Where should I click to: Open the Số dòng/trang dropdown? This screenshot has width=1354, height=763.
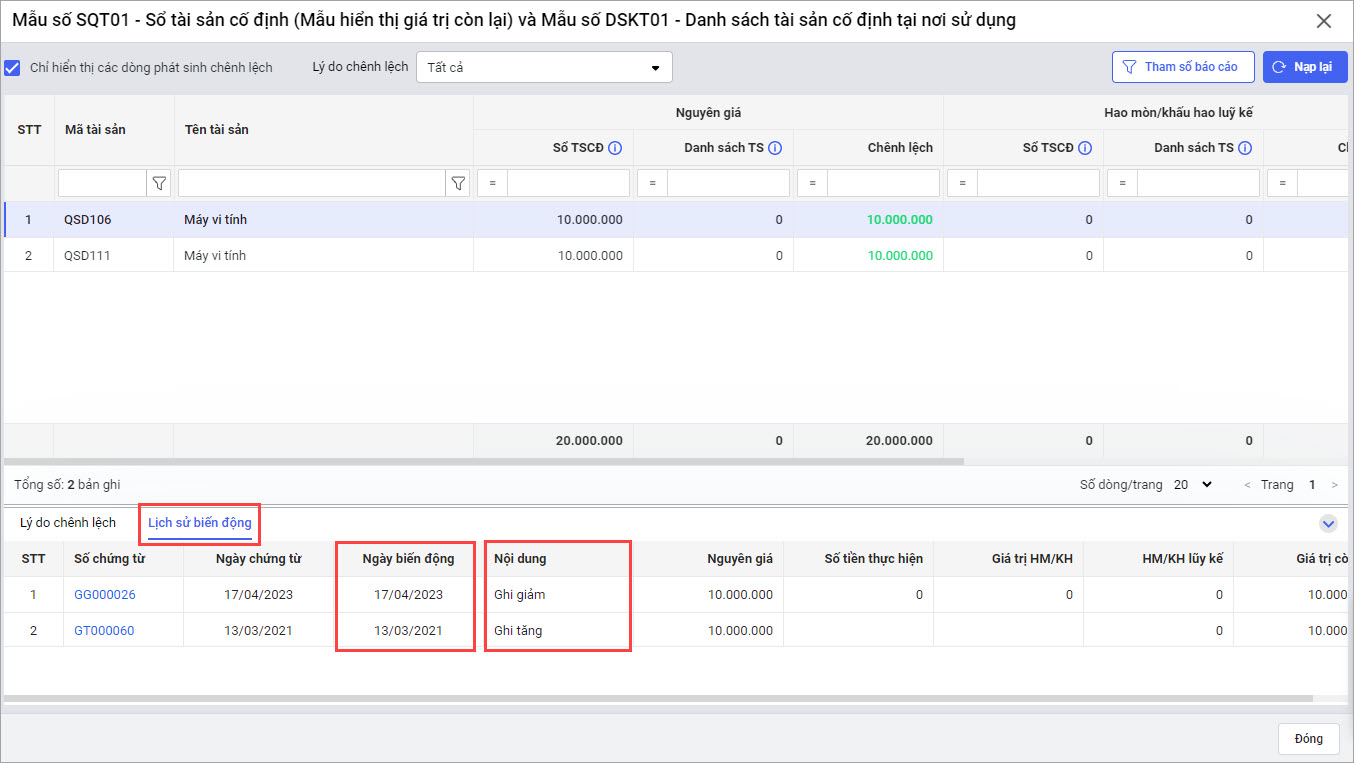(x=1193, y=484)
